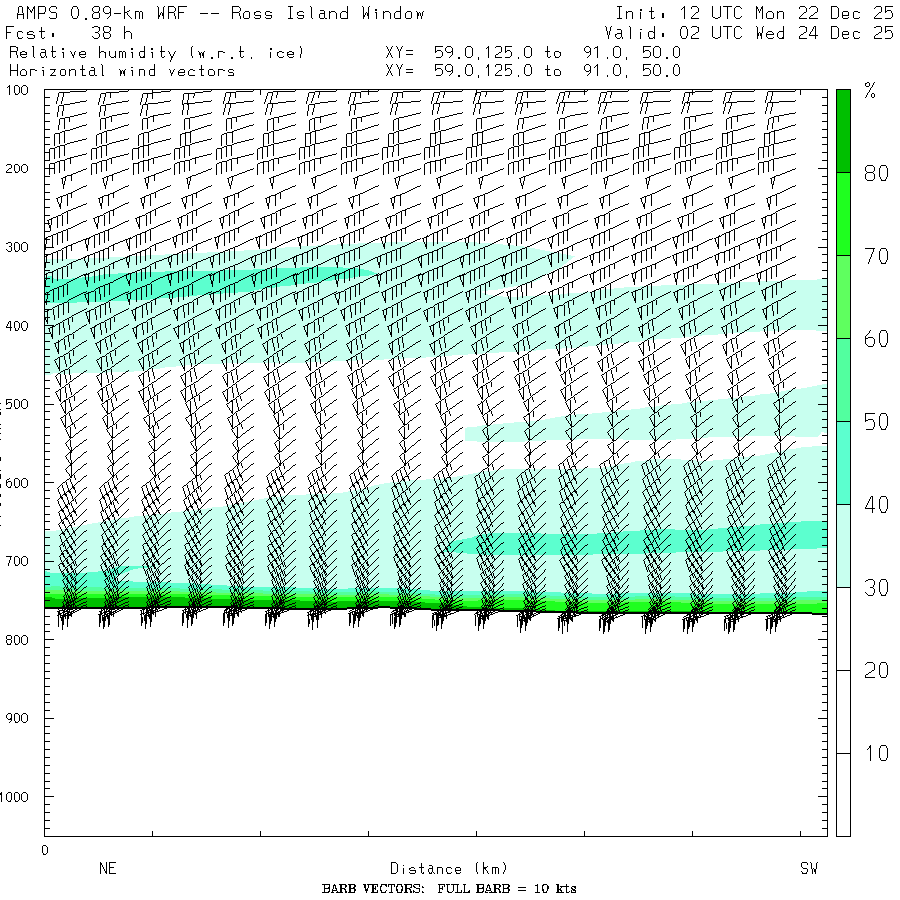The image size is (900, 900).
Task: Click the 'Horizontal wind vectors' label
Action: (x=122, y=71)
